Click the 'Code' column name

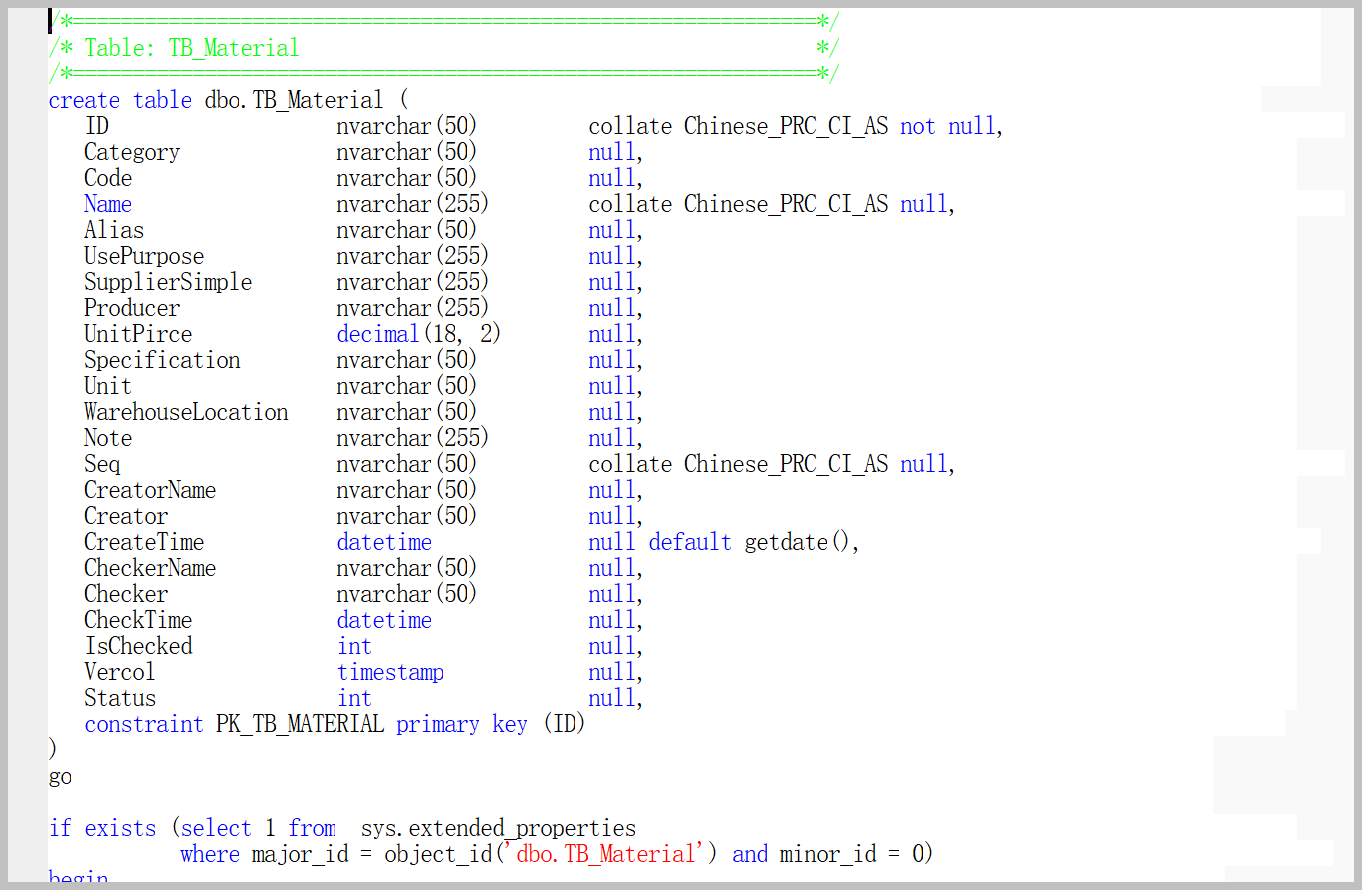pyautogui.click(x=108, y=178)
